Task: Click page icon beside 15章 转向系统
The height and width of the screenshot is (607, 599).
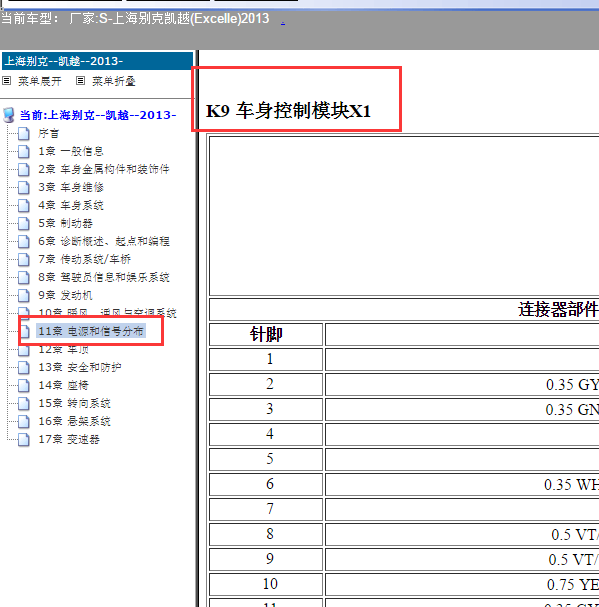Action: tap(24, 403)
